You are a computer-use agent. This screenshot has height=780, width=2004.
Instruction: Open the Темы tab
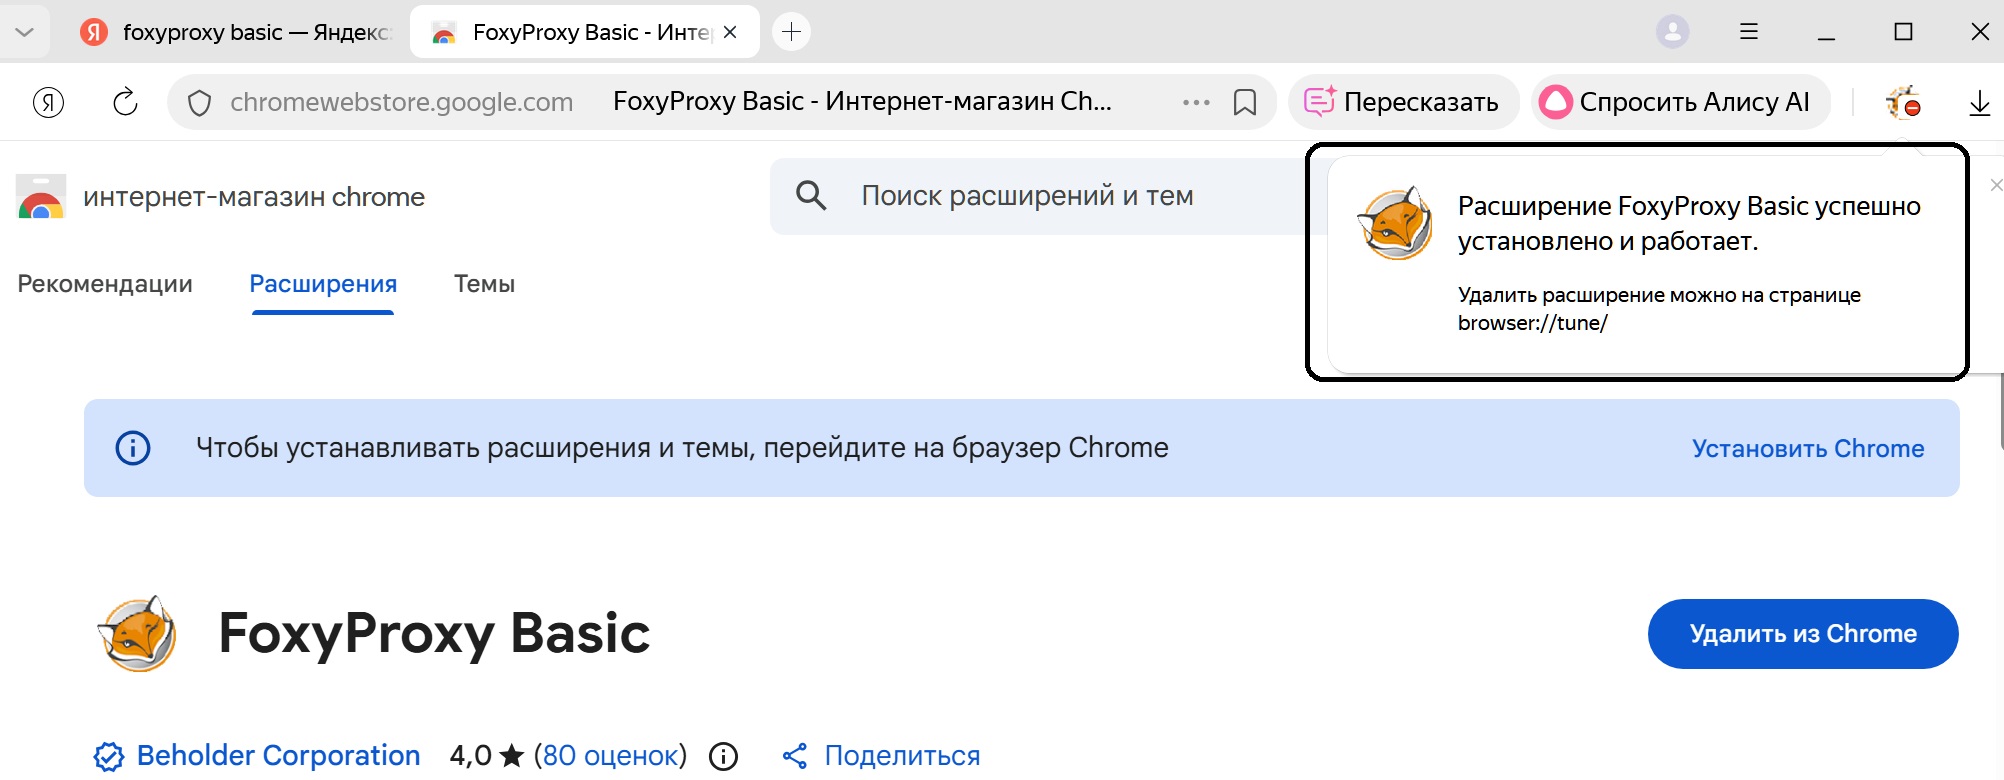coord(484,284)
